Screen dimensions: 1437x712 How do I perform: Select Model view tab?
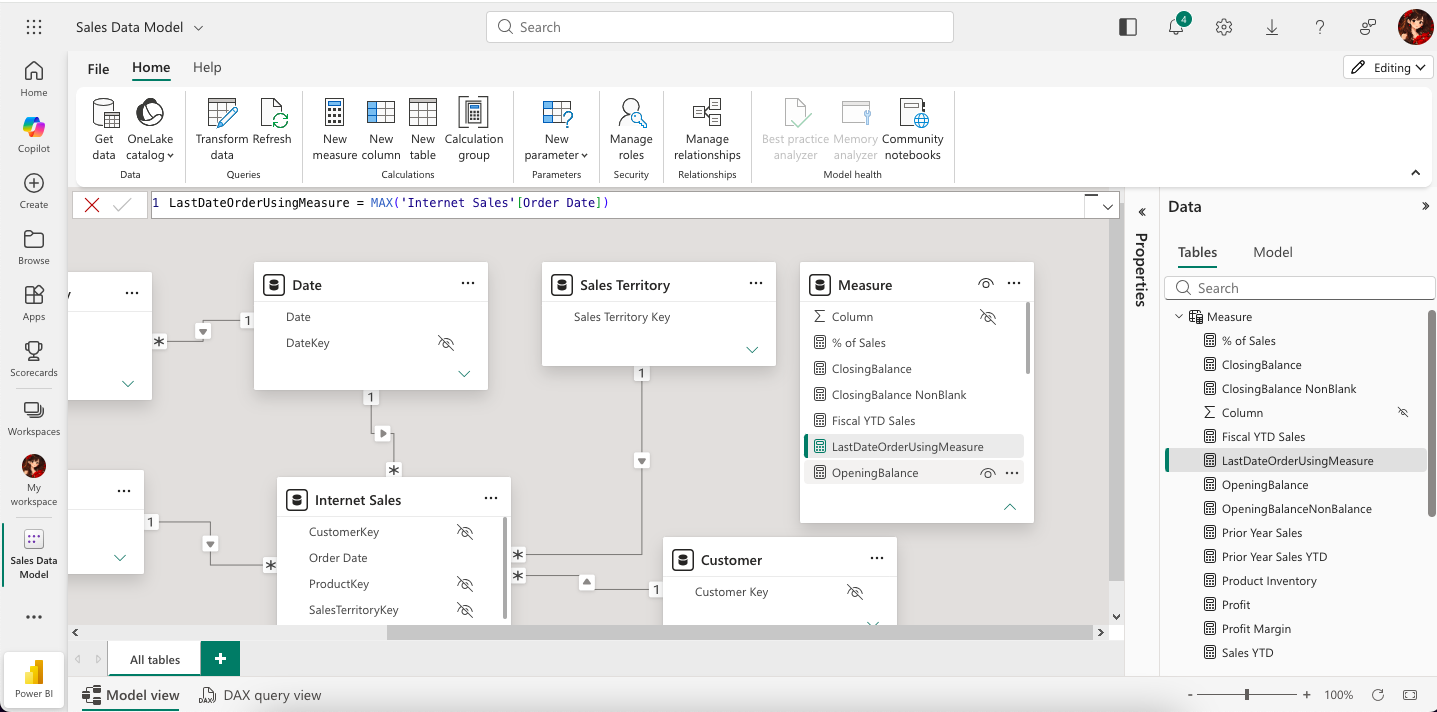pos(131,695)
